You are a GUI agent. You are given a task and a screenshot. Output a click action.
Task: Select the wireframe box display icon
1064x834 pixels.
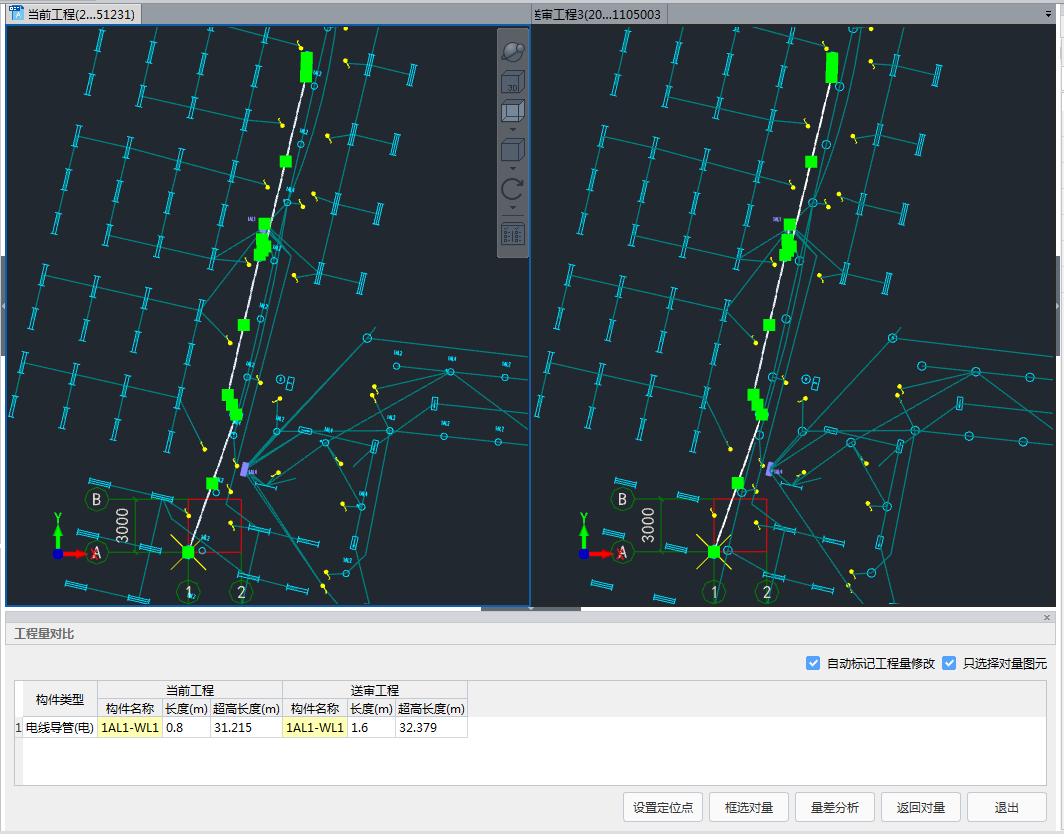[x=512, y=111]
